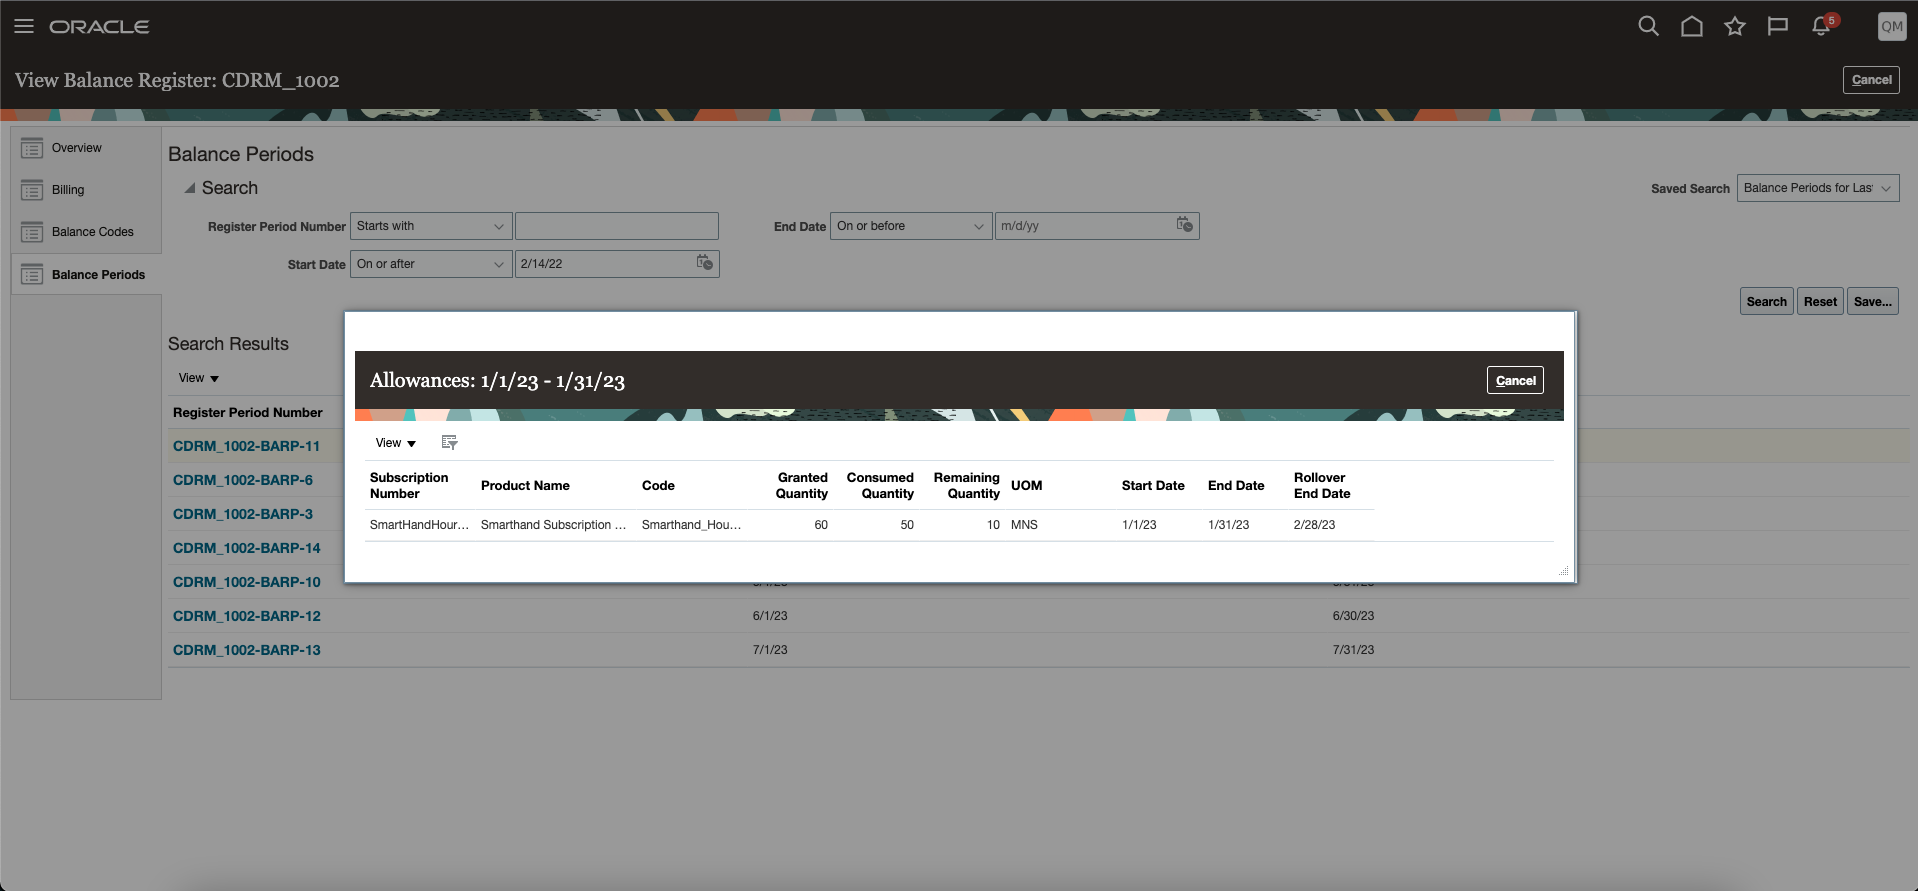Switch to the Balance Codes tab
The width and height of the screenshot is (1918, 891).
93,232
